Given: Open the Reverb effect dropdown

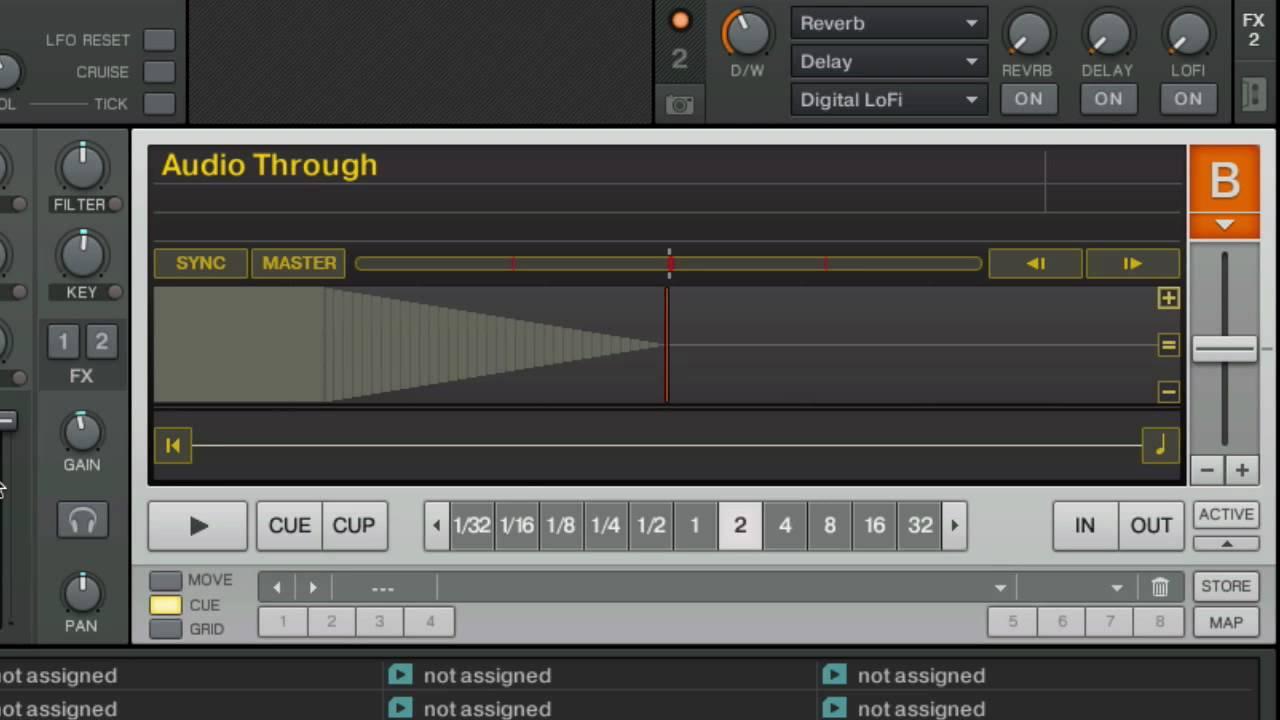Looking at the screenshot, I should point(888,23).
